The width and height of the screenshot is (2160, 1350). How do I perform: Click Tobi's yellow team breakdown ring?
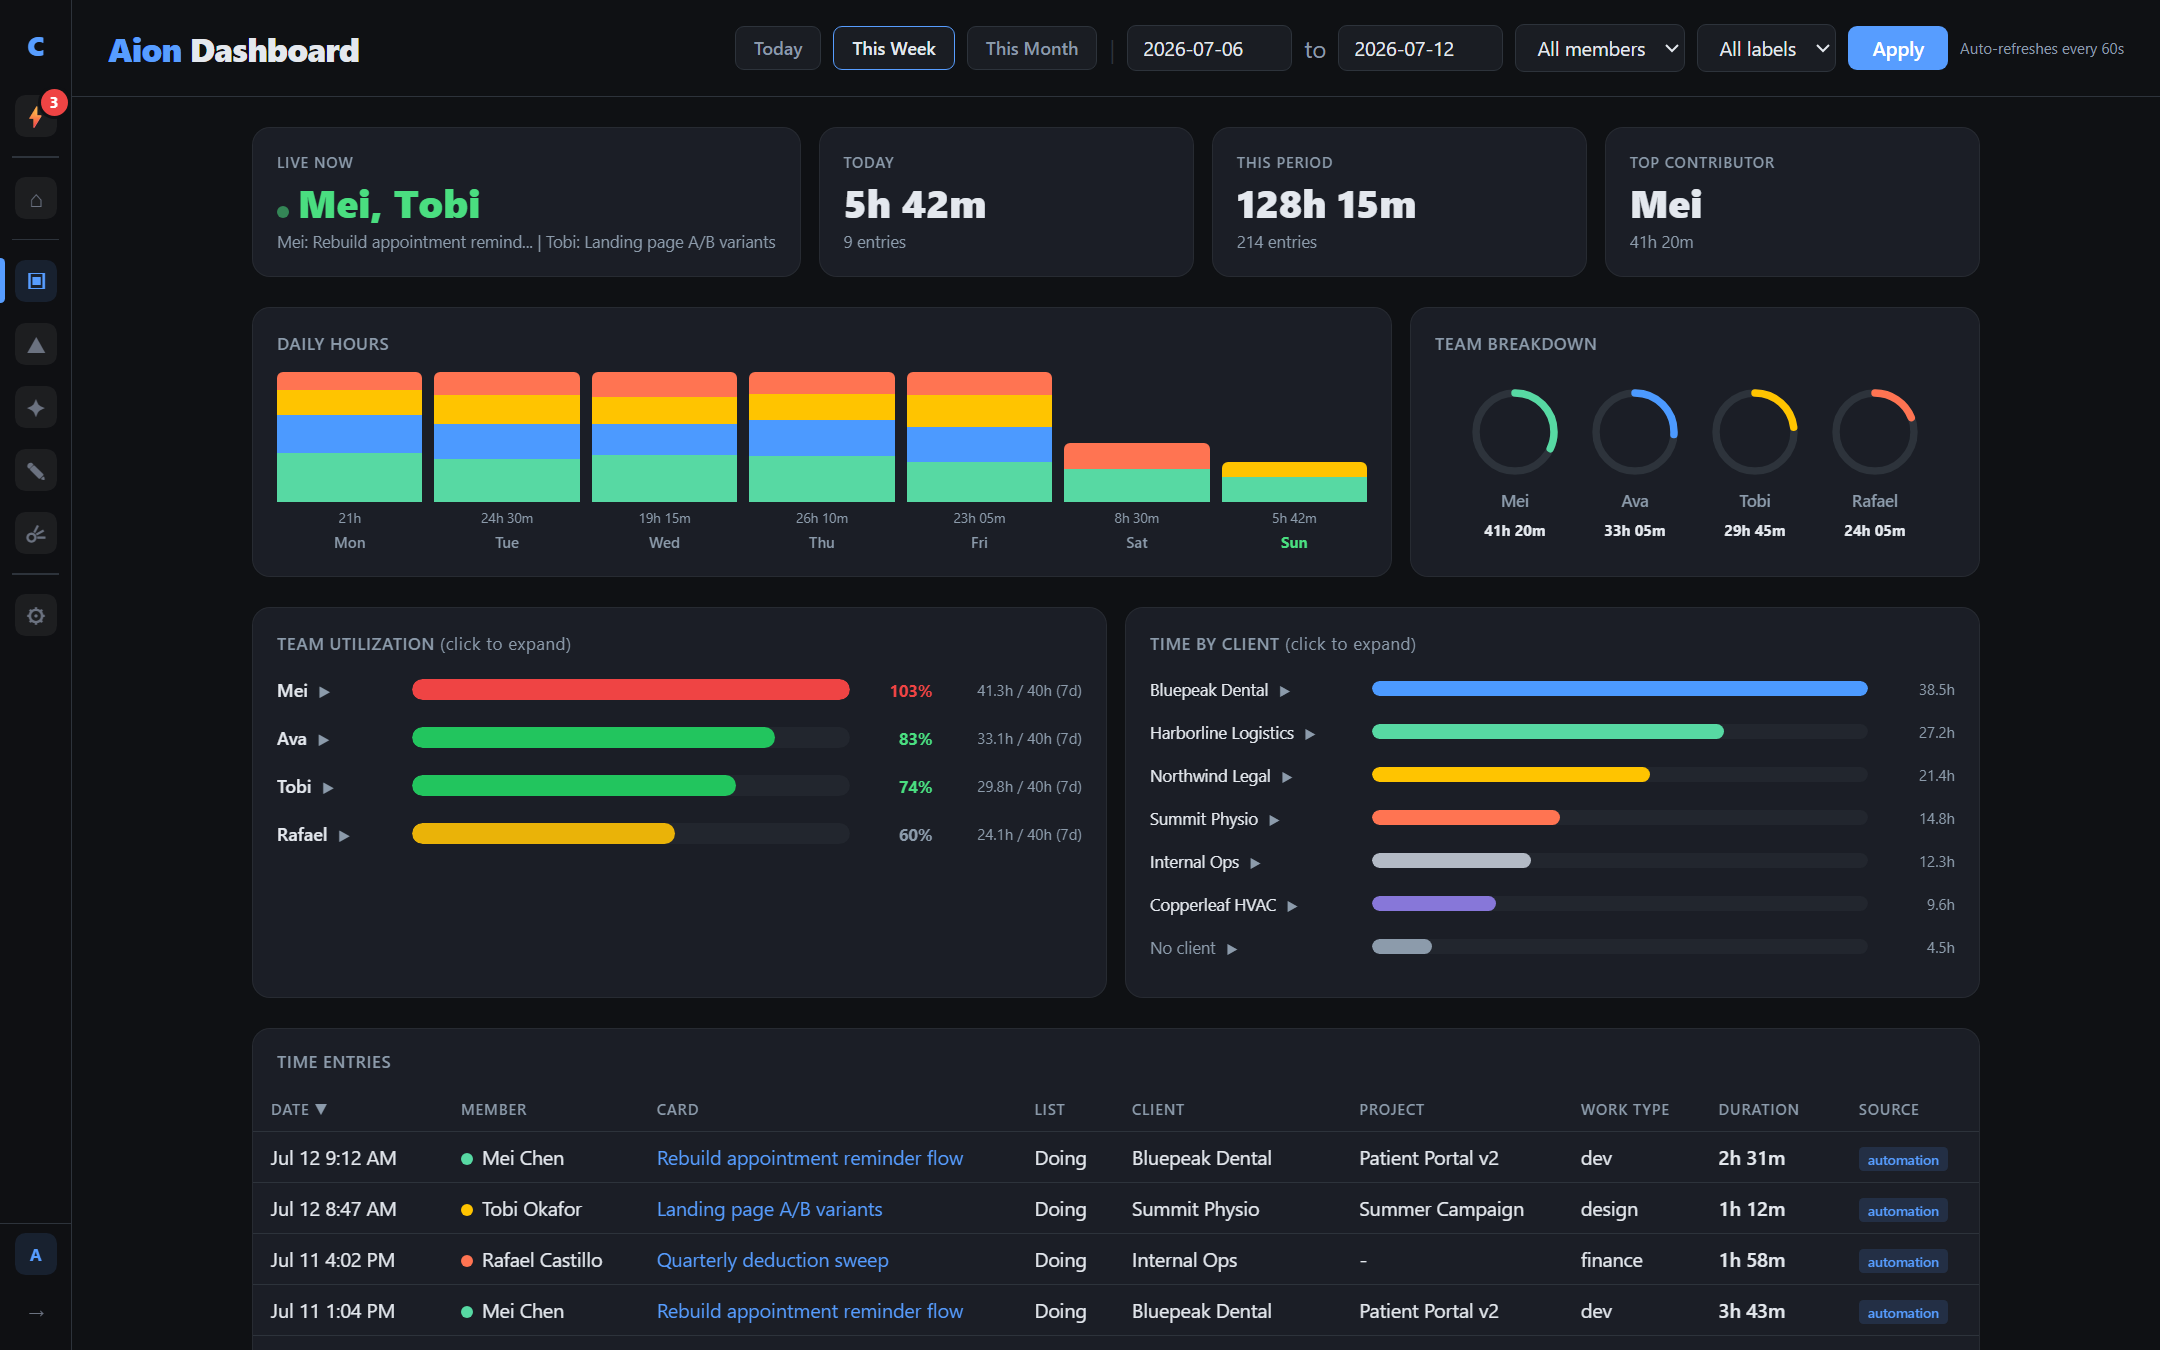[1755, 432]
